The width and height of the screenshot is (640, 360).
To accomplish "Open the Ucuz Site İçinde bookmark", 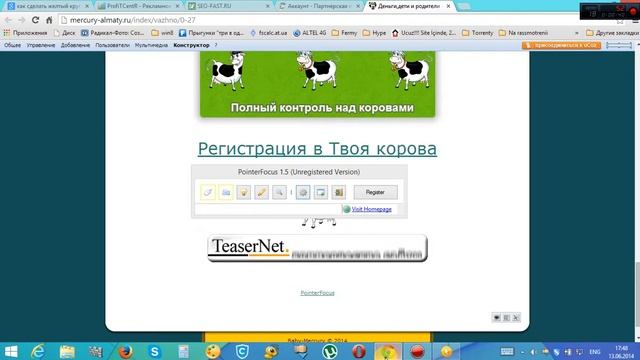I will click(x=424, y=33).
